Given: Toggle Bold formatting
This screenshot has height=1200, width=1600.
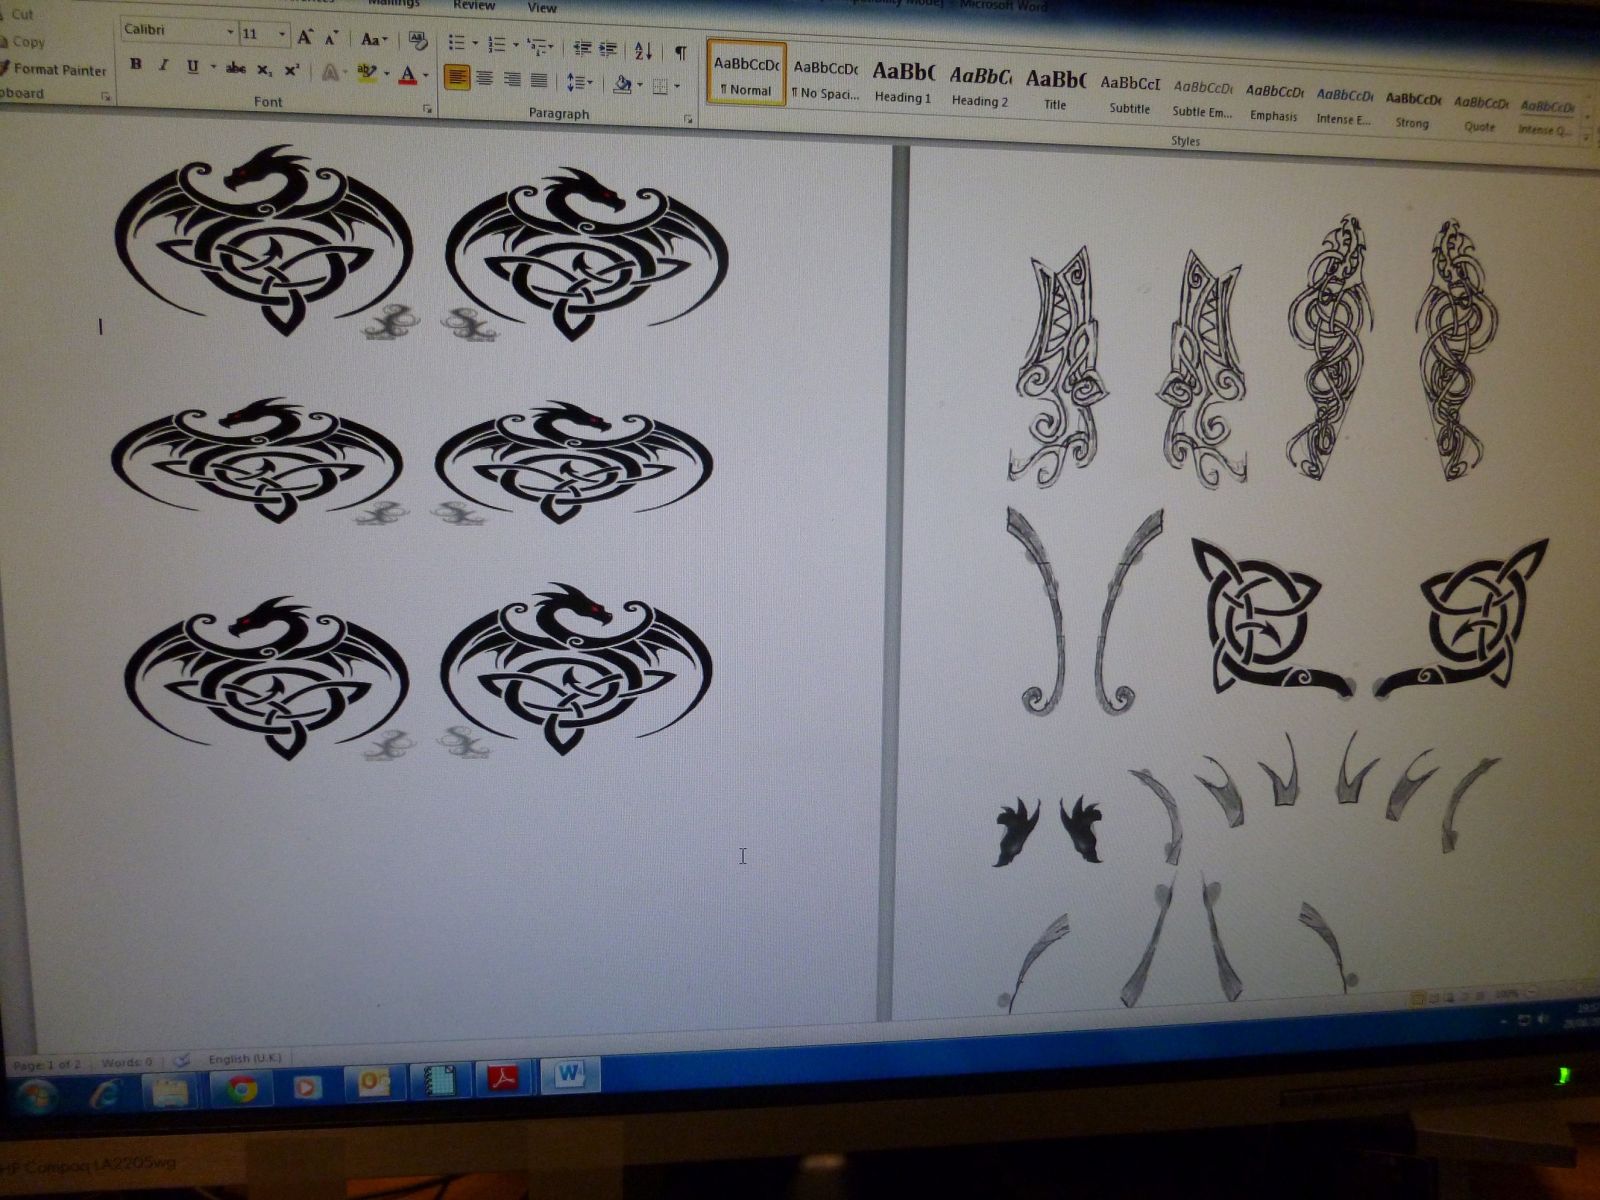Looking at the screenshot, I should point(136,65).
